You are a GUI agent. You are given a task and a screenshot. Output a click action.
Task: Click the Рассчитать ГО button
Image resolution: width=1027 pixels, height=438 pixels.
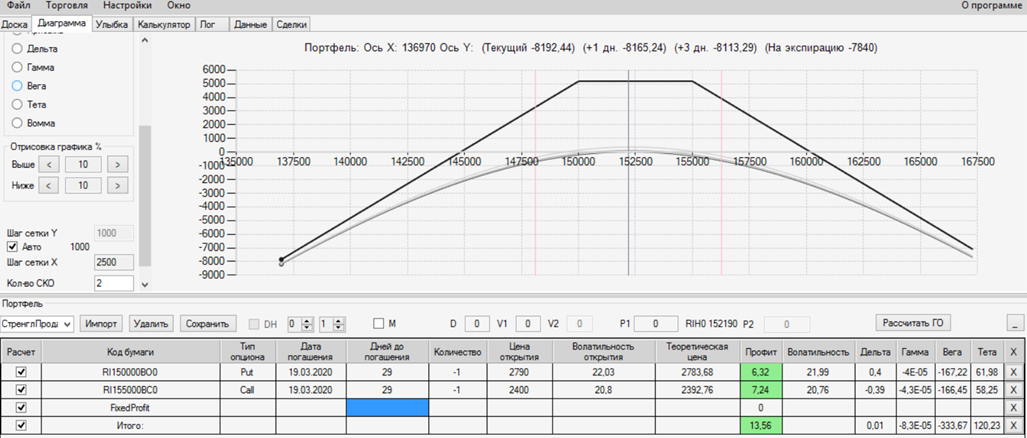click(913, 322)
